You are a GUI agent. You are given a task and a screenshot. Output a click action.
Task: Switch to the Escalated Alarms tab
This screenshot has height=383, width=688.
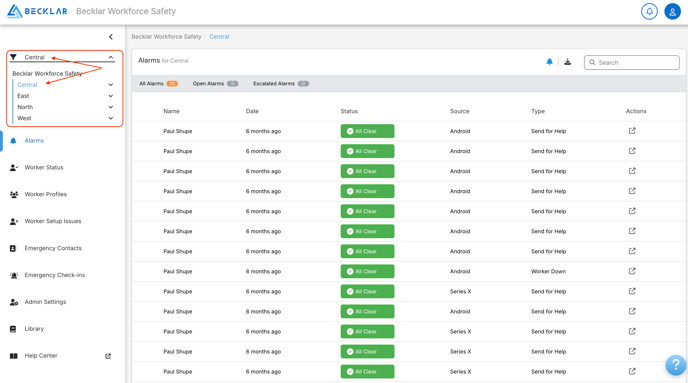[281, 83]
